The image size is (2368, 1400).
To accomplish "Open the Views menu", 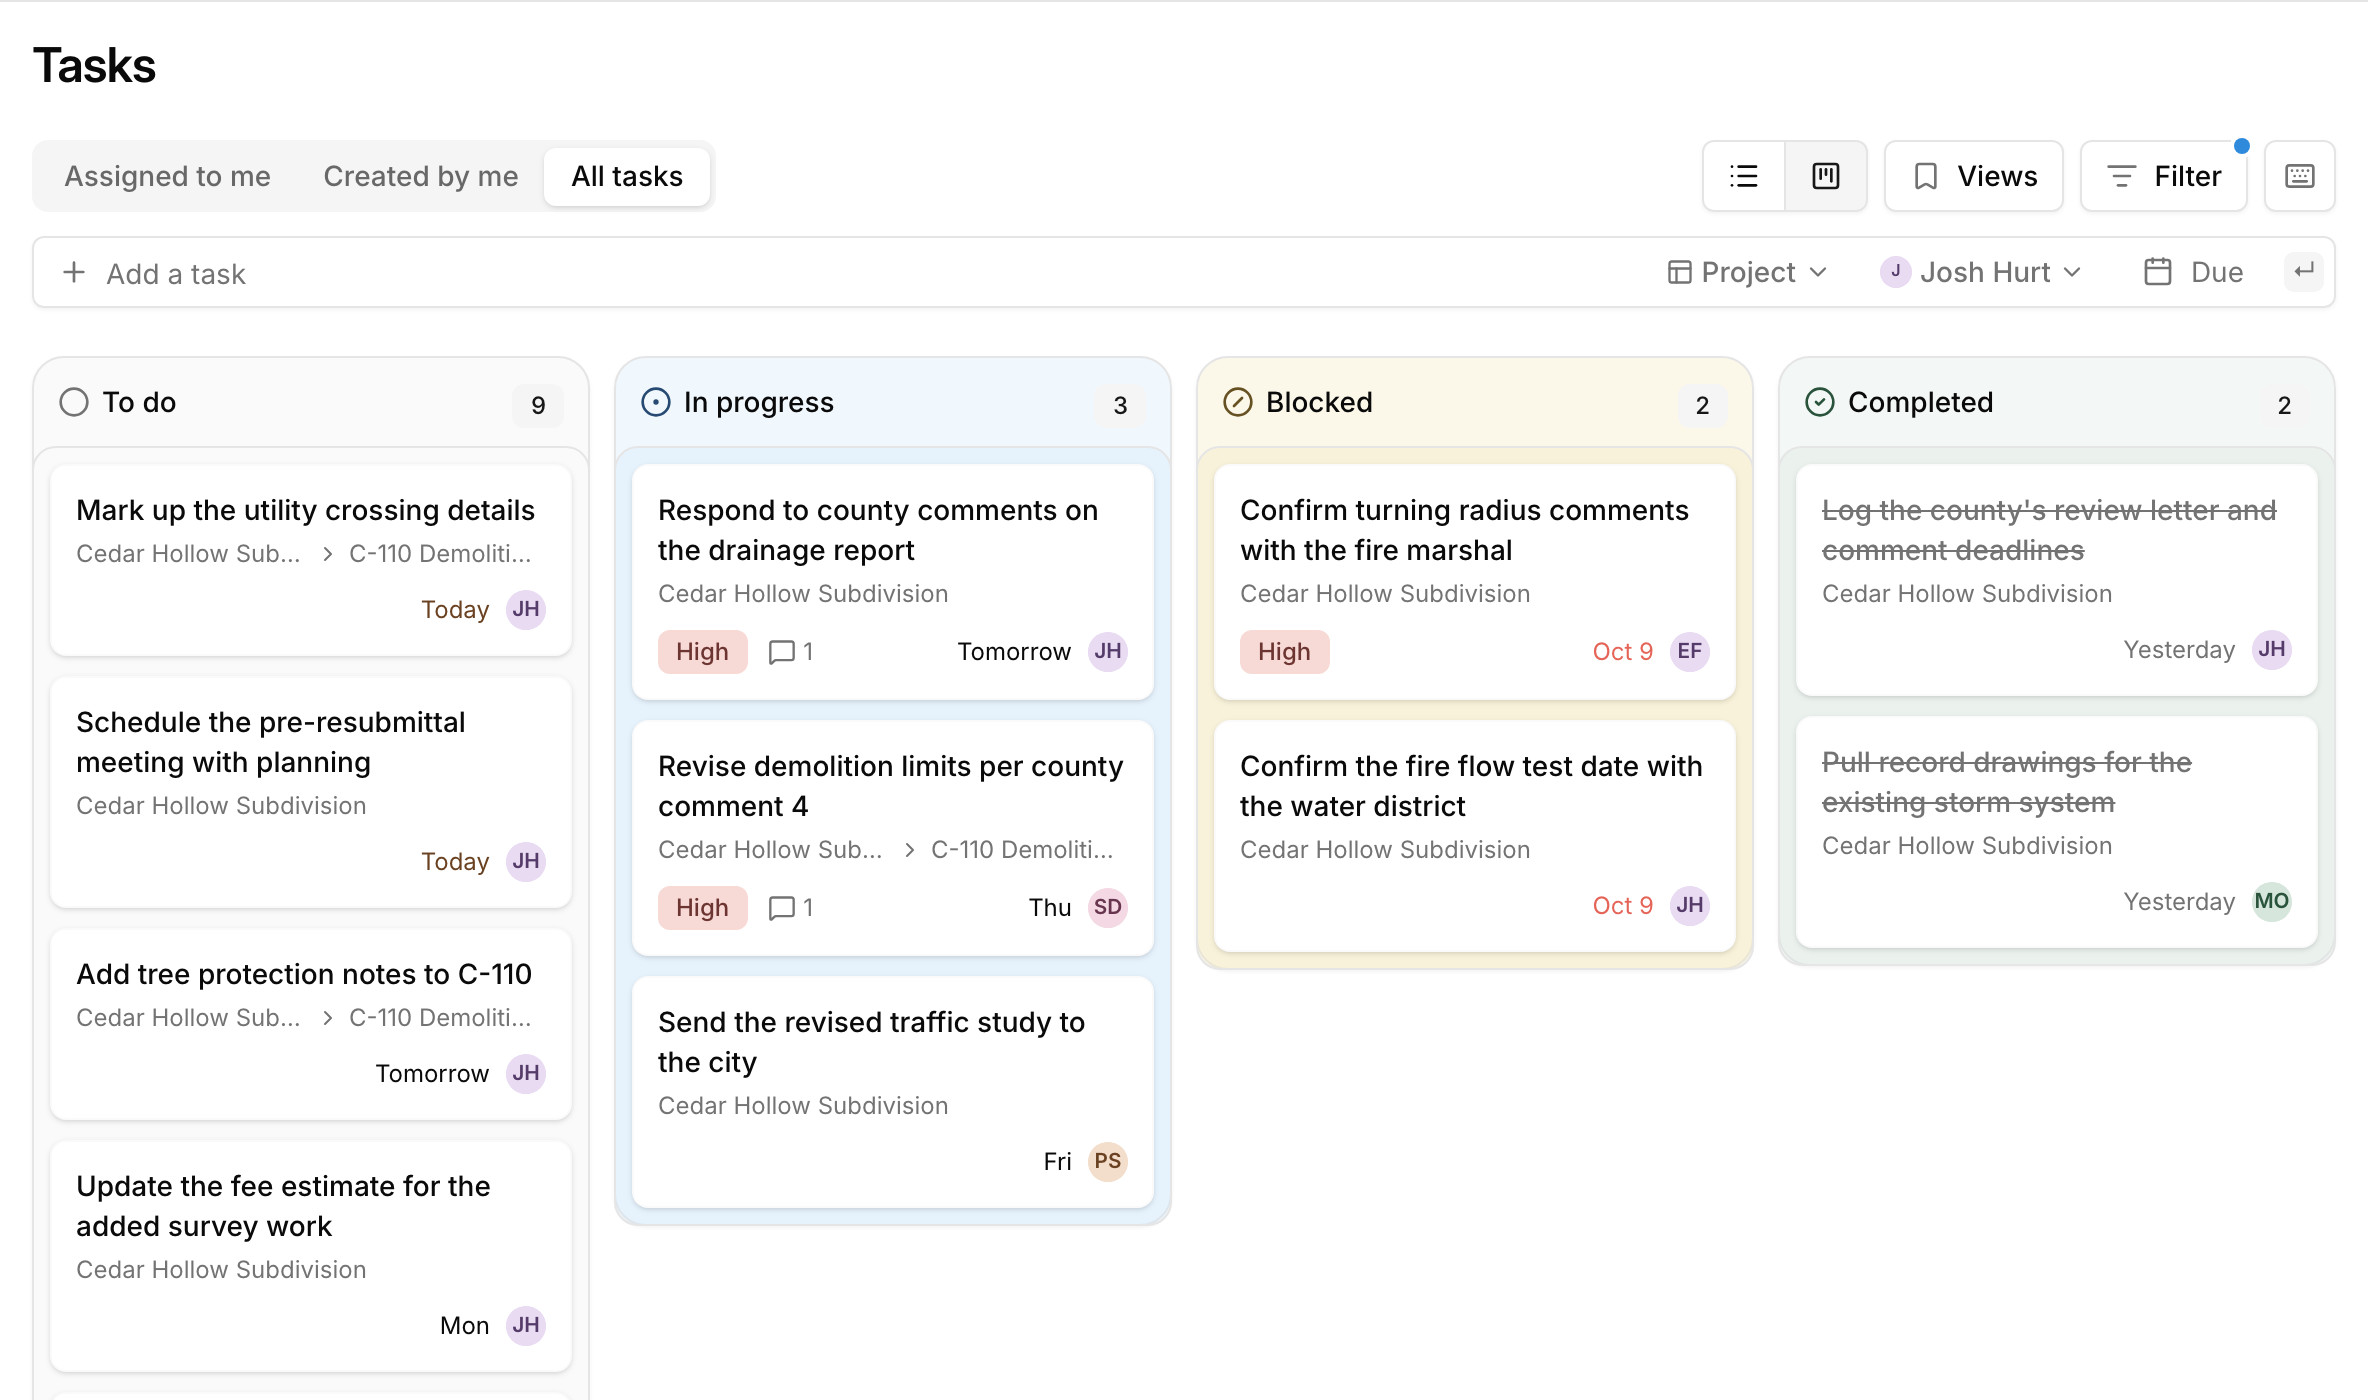I will [1974, 176].
